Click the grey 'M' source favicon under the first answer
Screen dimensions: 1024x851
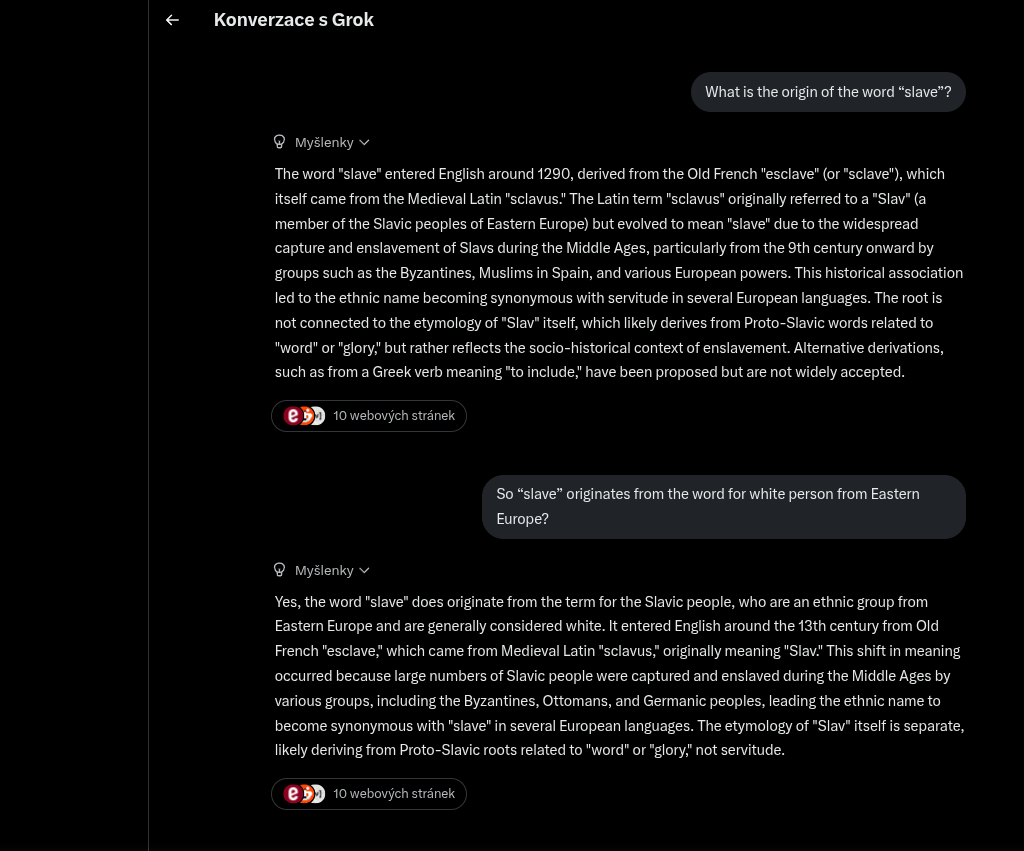pyautogui.click(x=318, y=416)
